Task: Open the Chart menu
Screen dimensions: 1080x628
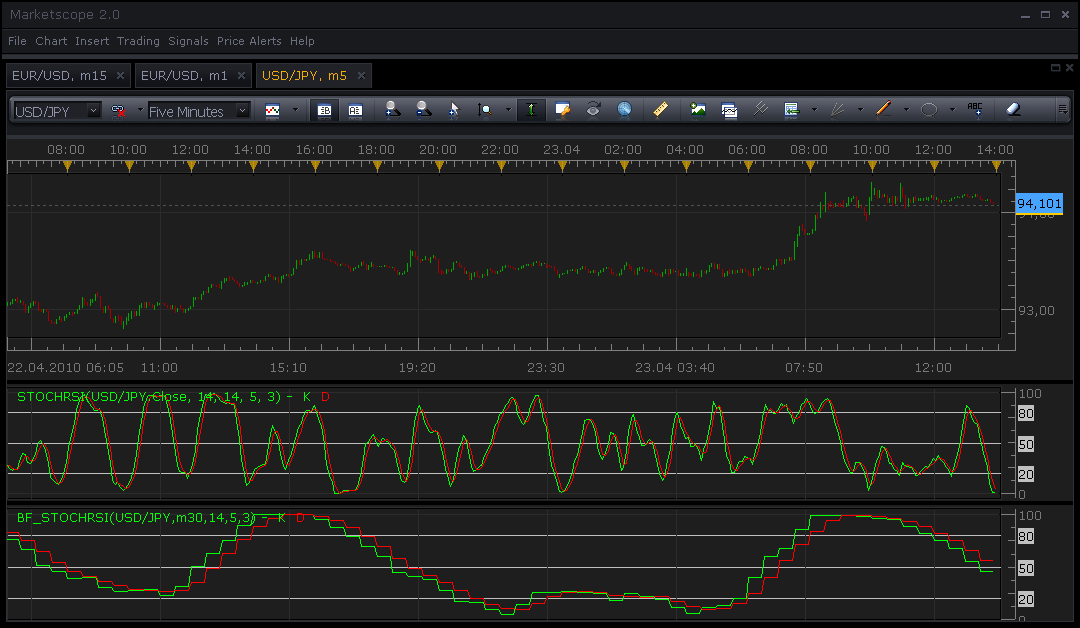Action: tap(52, 41)
